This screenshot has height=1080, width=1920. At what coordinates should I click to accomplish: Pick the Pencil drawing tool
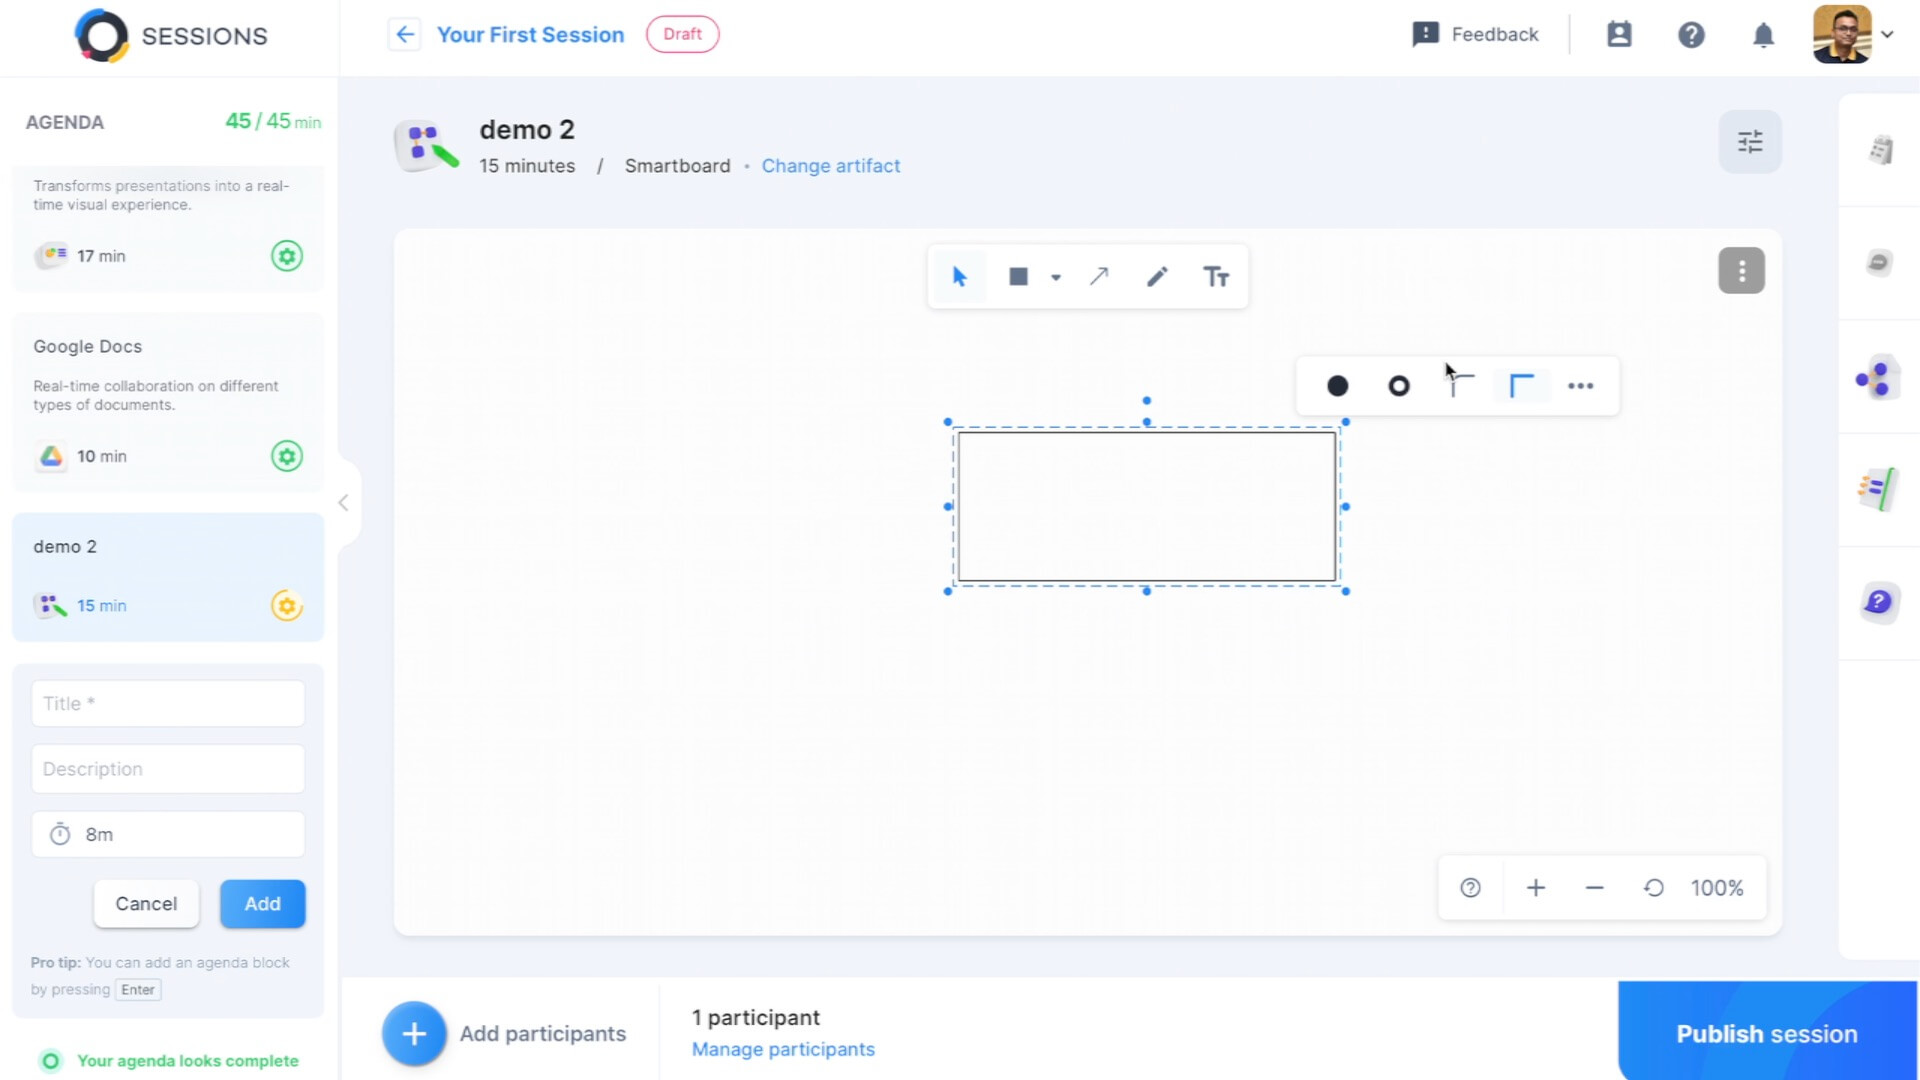point(1157,276)
